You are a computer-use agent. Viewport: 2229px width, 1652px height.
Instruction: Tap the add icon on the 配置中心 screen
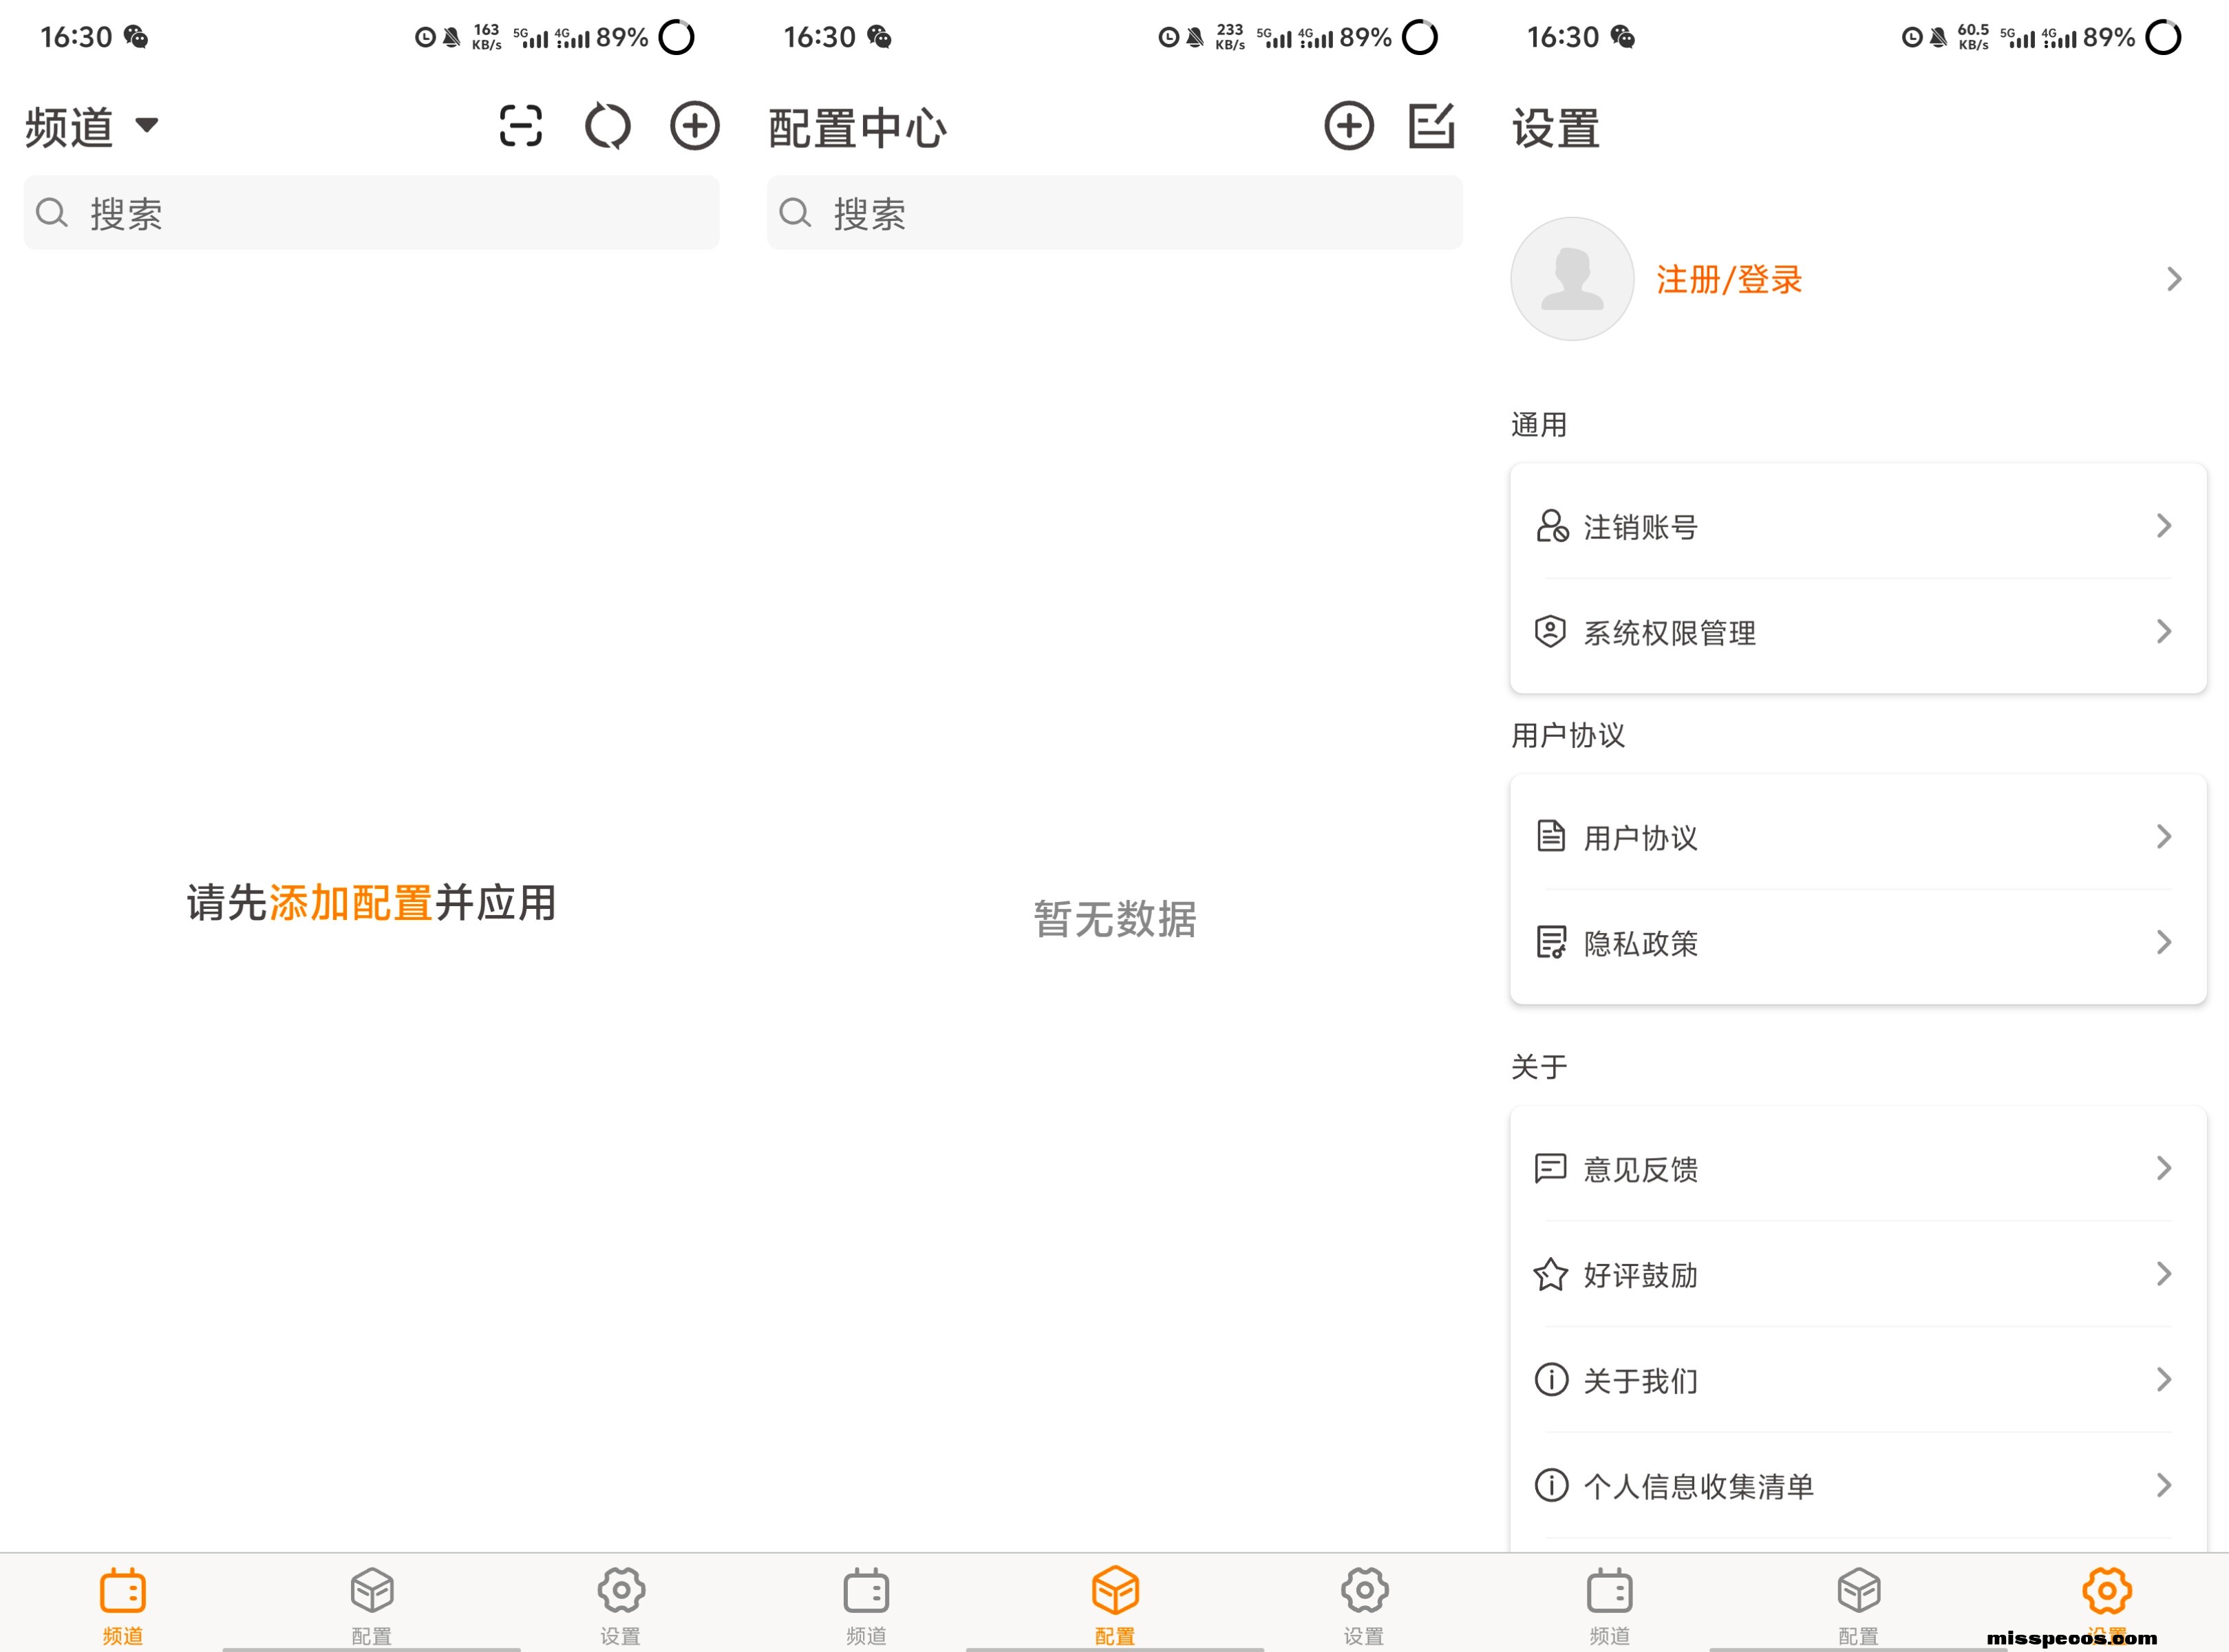(1349, 126)
